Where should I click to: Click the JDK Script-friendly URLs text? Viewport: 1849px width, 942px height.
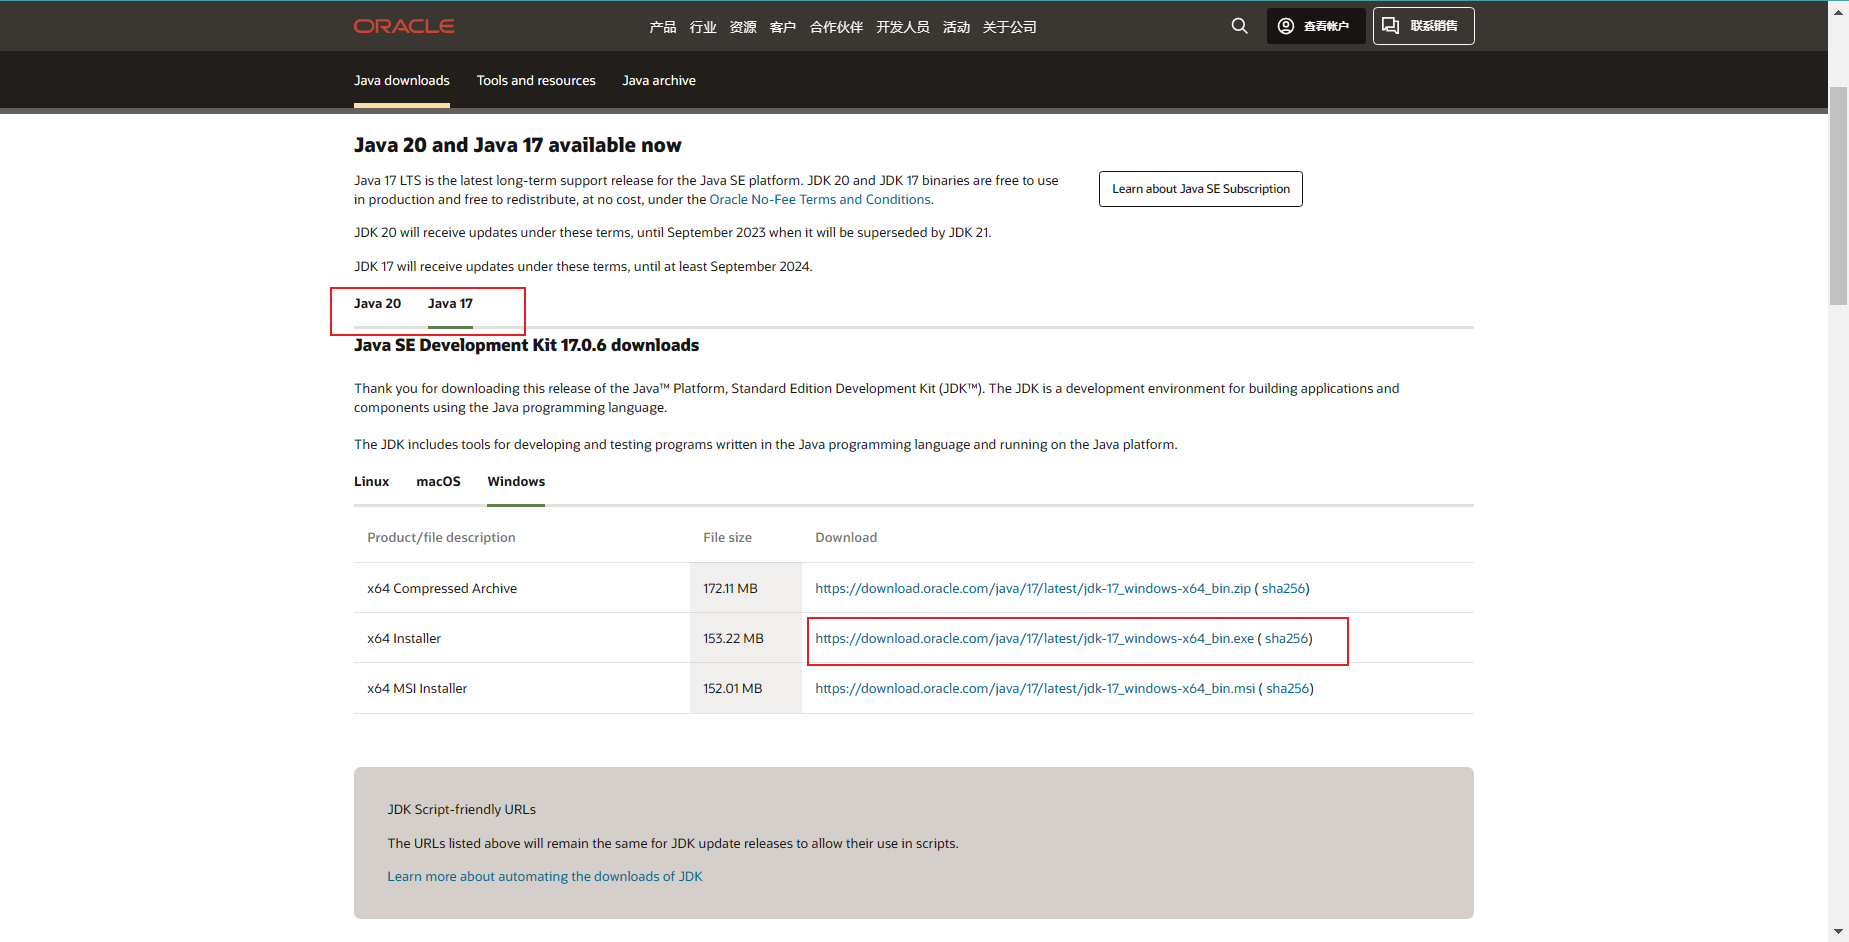coord(461,810)
